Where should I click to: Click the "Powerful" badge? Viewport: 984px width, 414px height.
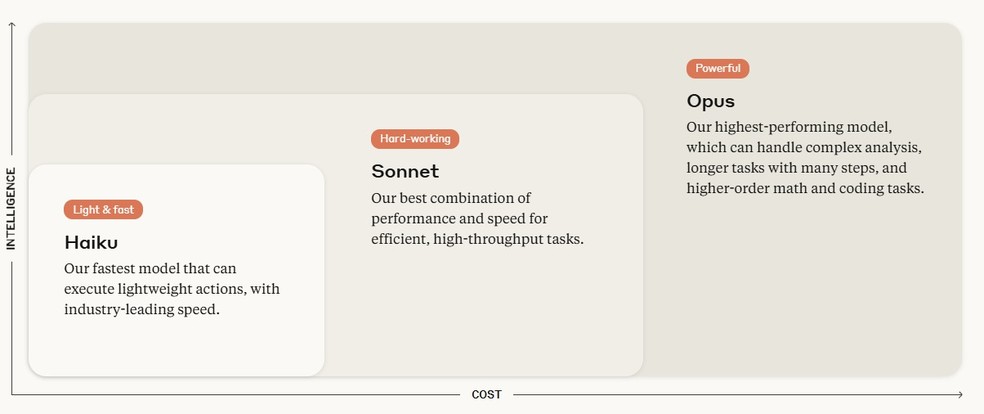tap(717, 69)
